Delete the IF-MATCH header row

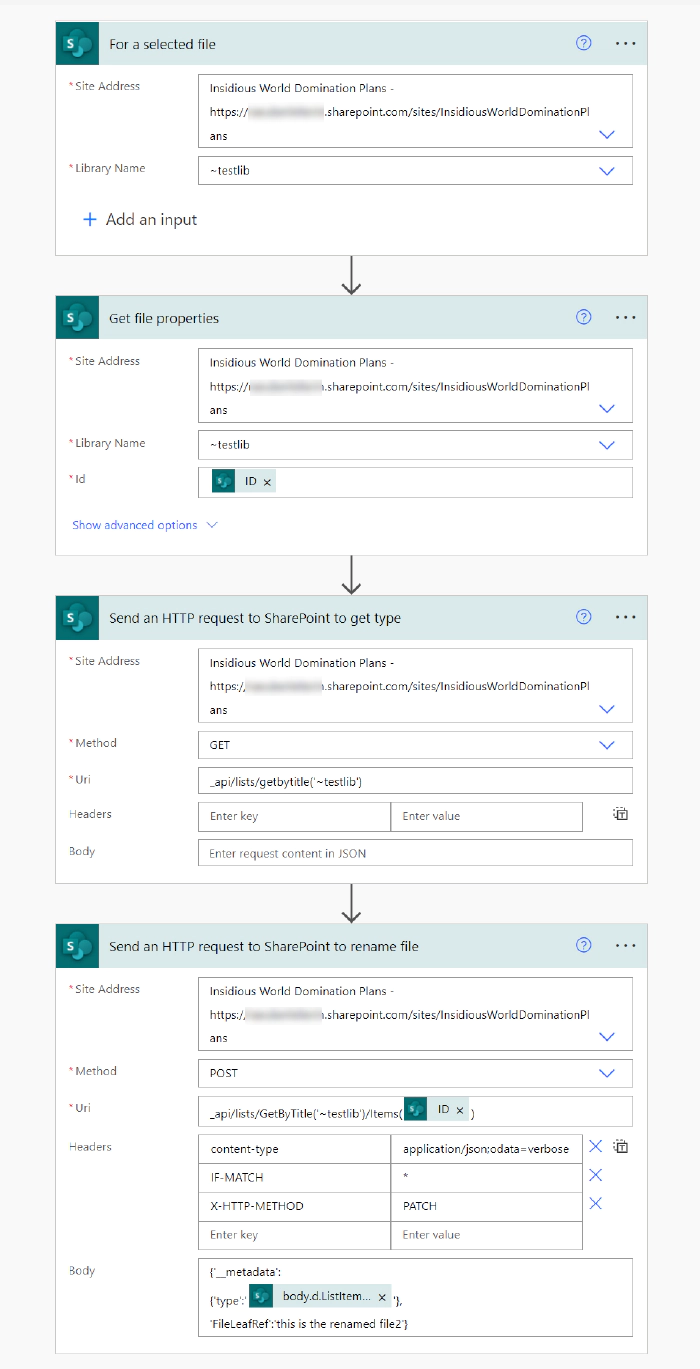[595, 1175]
